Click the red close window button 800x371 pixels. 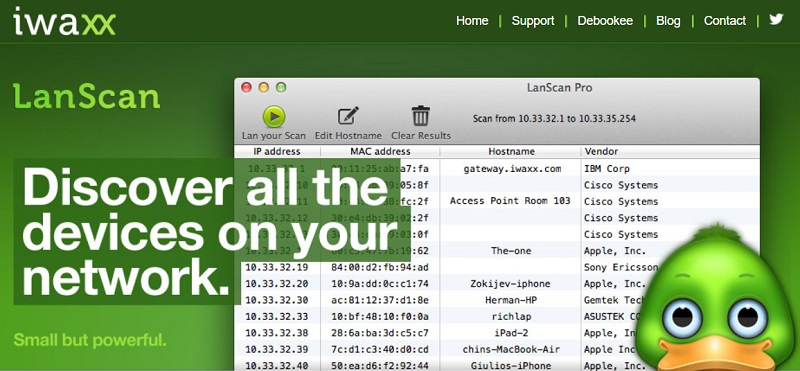(246, 87)
